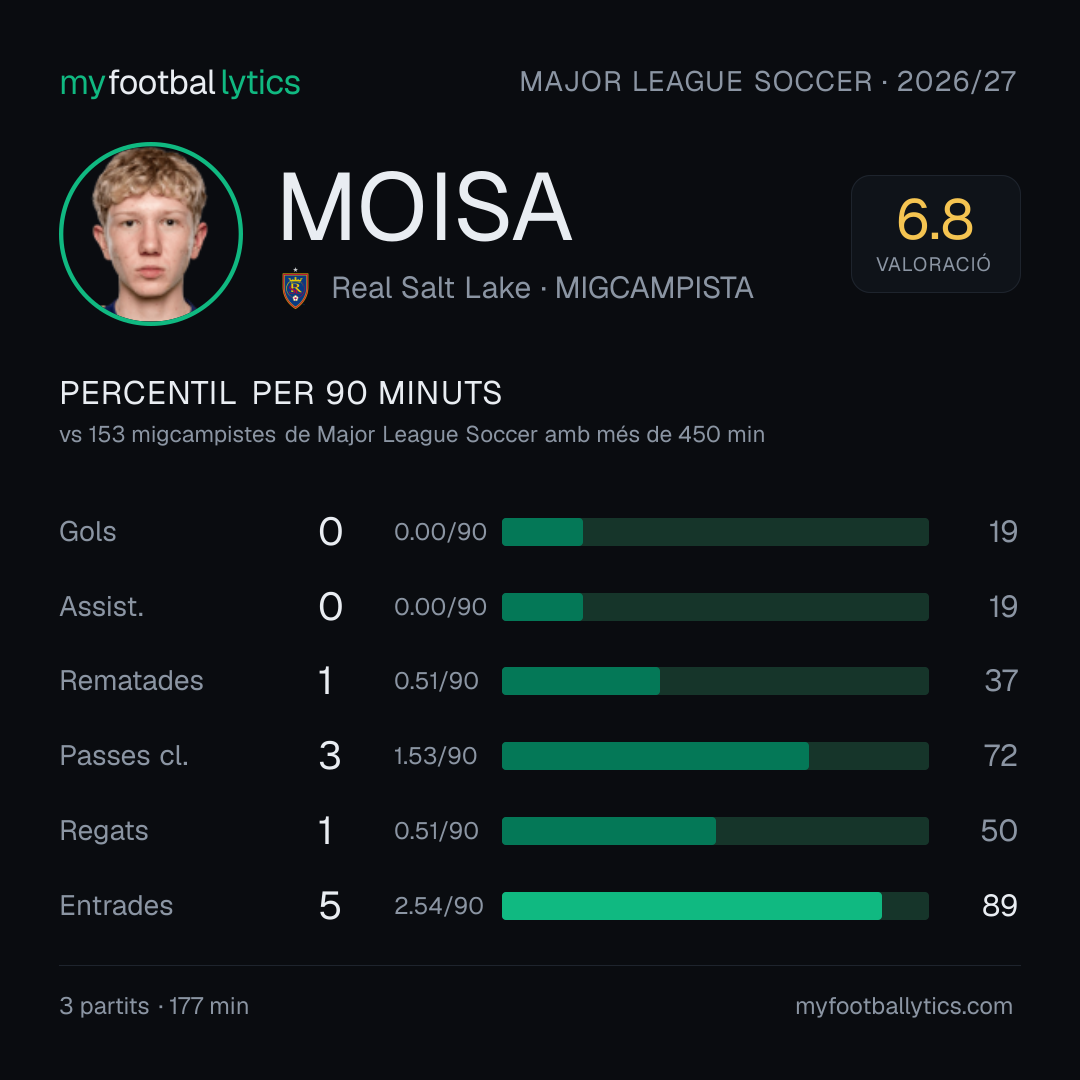Click the 2.54/90 Entrades rate
The width and height of the screenshot is (1080, 1080).
[x=439, y=906]
